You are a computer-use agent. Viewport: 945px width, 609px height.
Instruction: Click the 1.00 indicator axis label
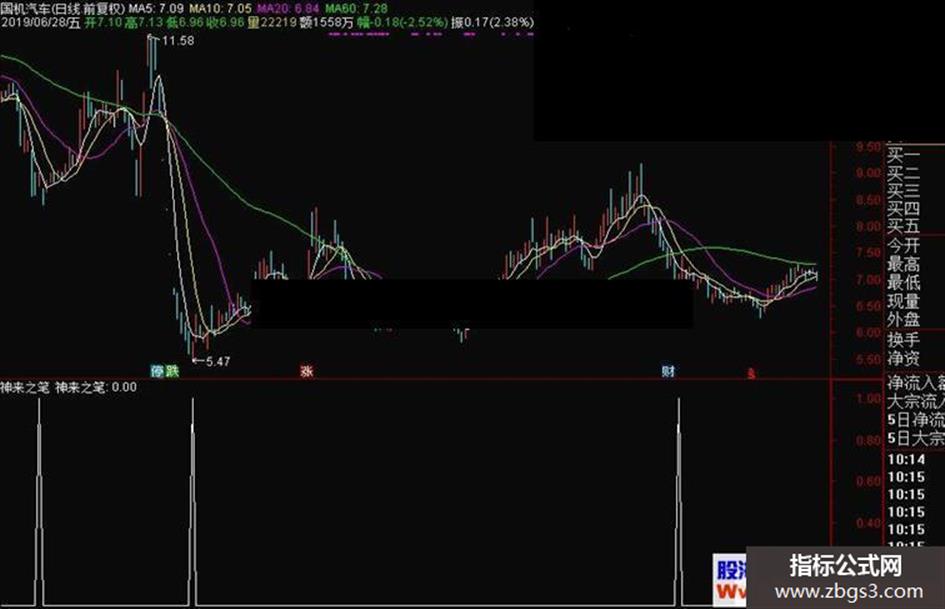tap(868, 399)
